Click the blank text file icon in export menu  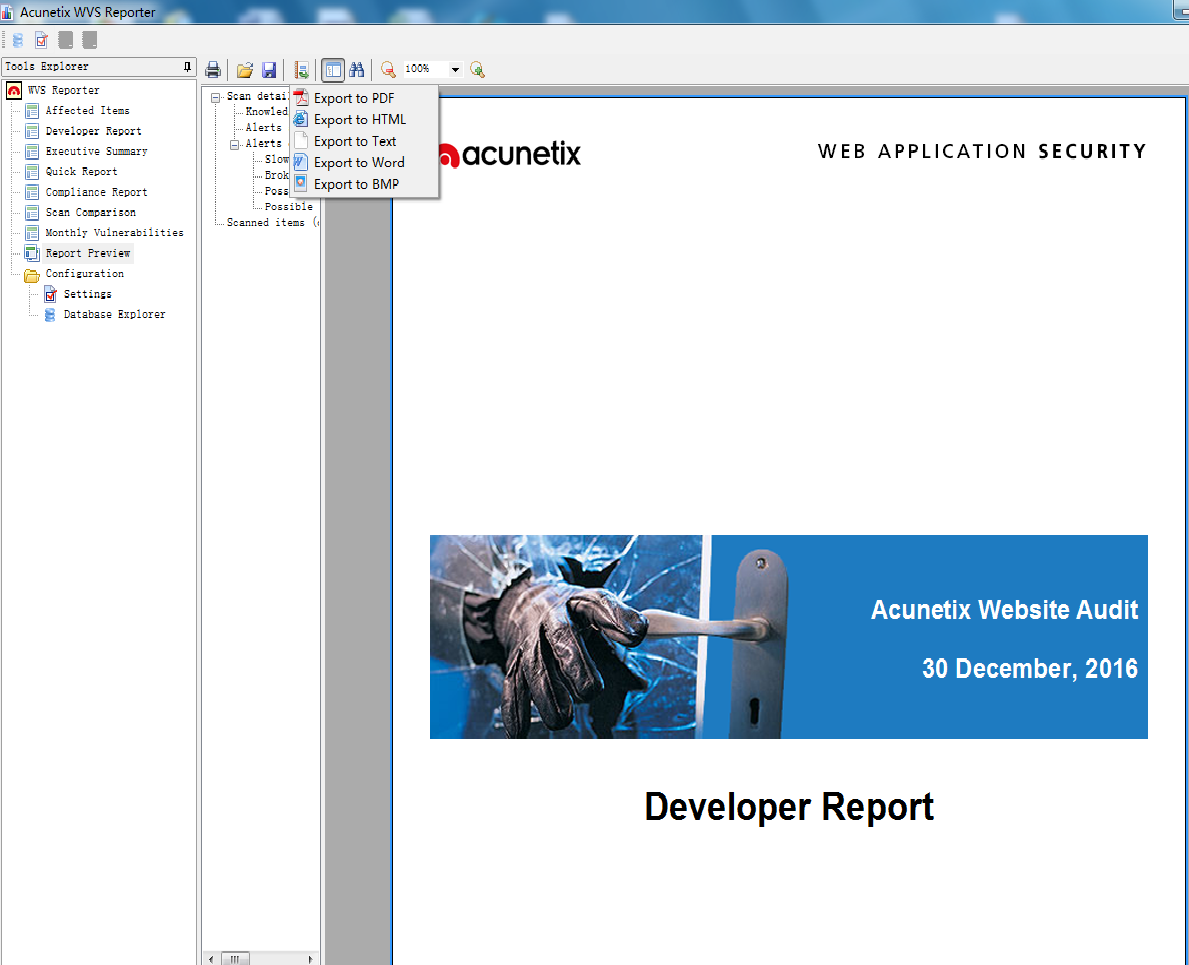[301, 140]
